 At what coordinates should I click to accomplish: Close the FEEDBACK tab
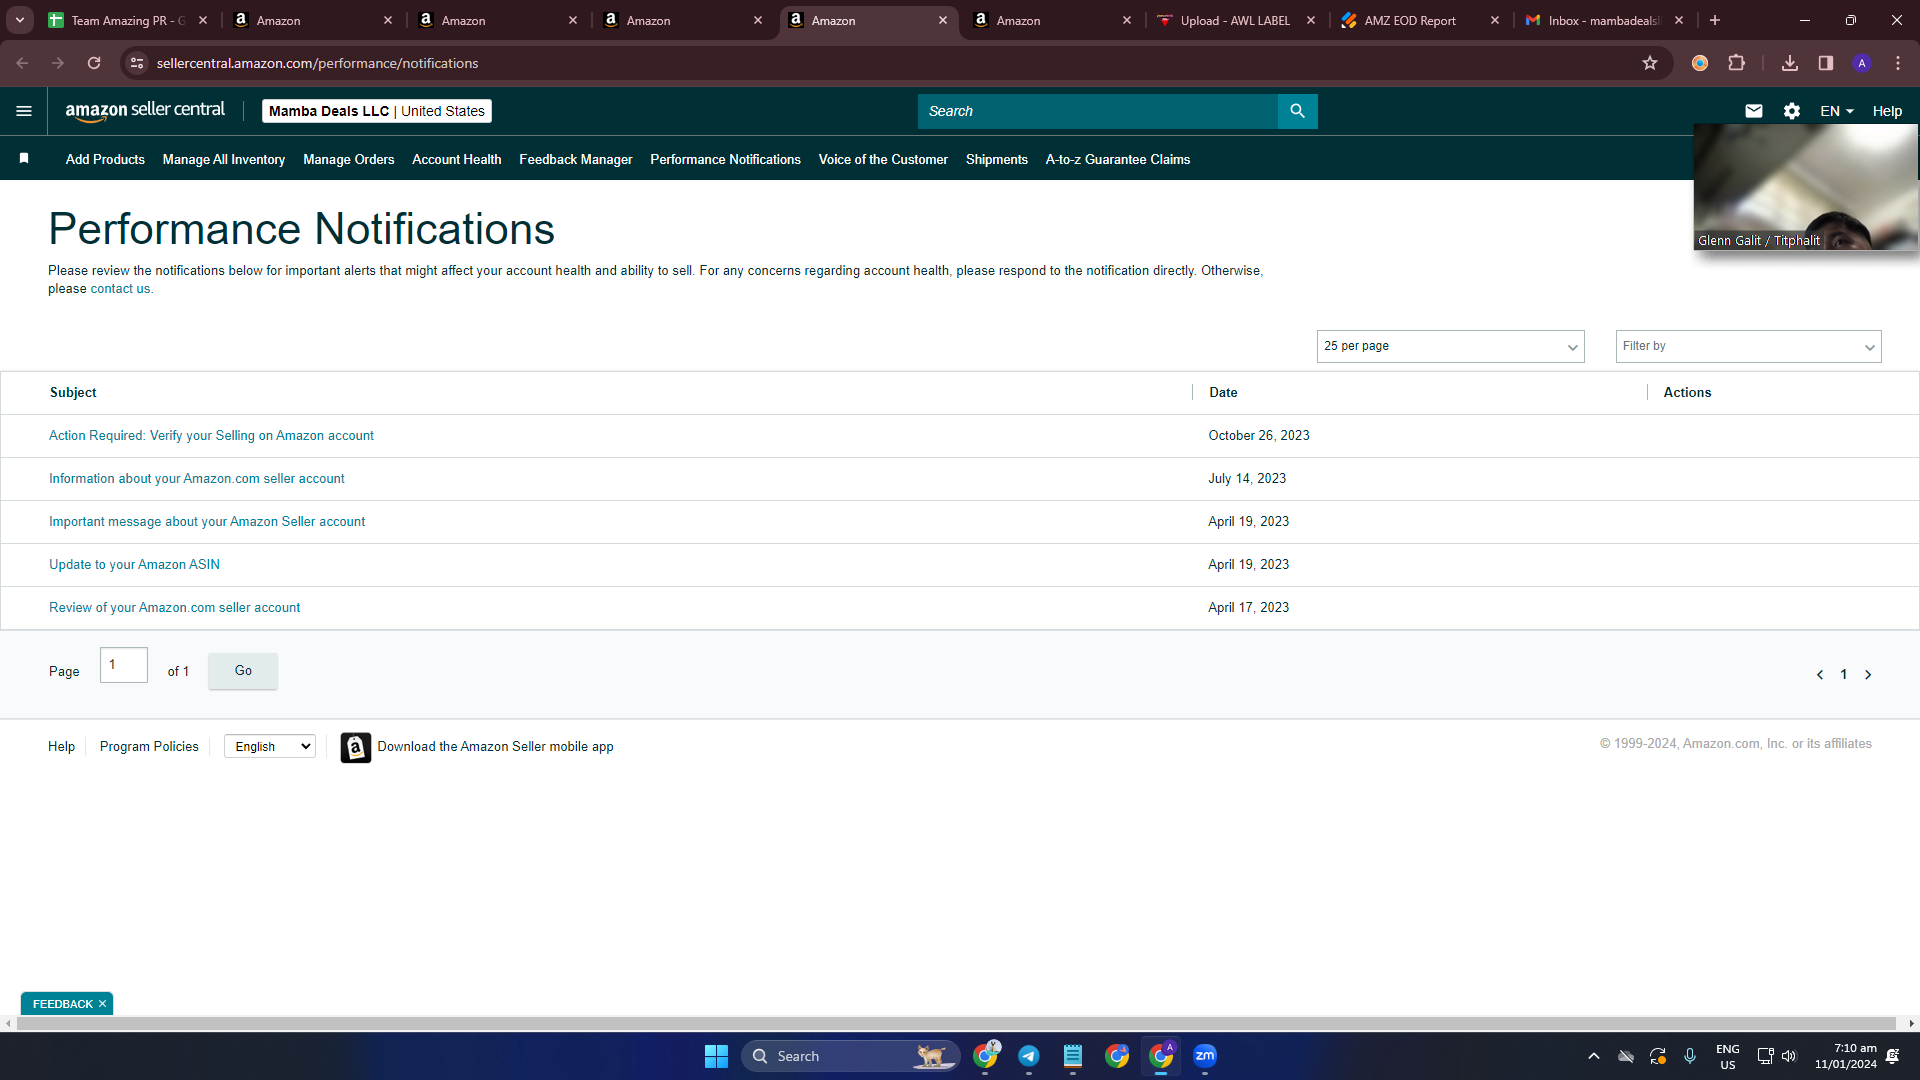pyautogui.click(x=102, y=1004)
